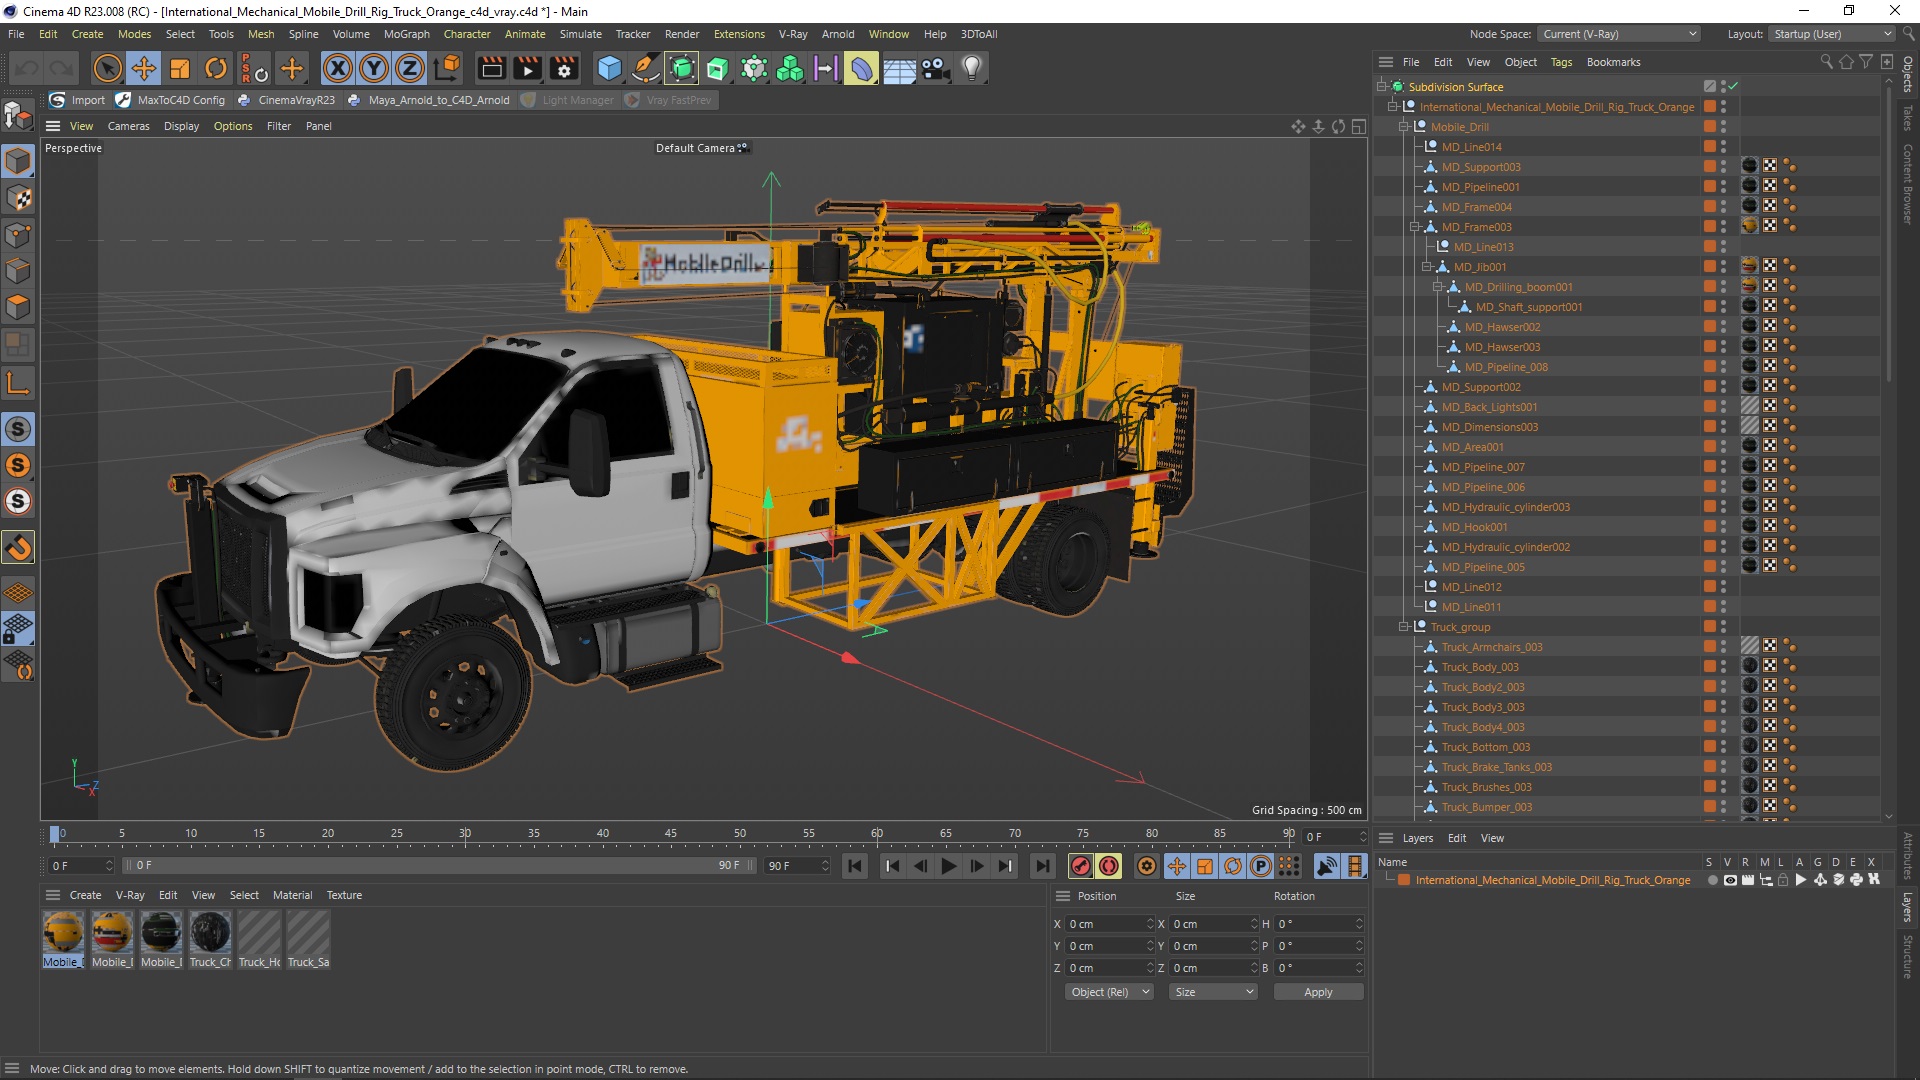The height and width of the screenshot is (1080, 1920).
Task: Toggle Enable Snap magnet icon
Action: [18, 547]
